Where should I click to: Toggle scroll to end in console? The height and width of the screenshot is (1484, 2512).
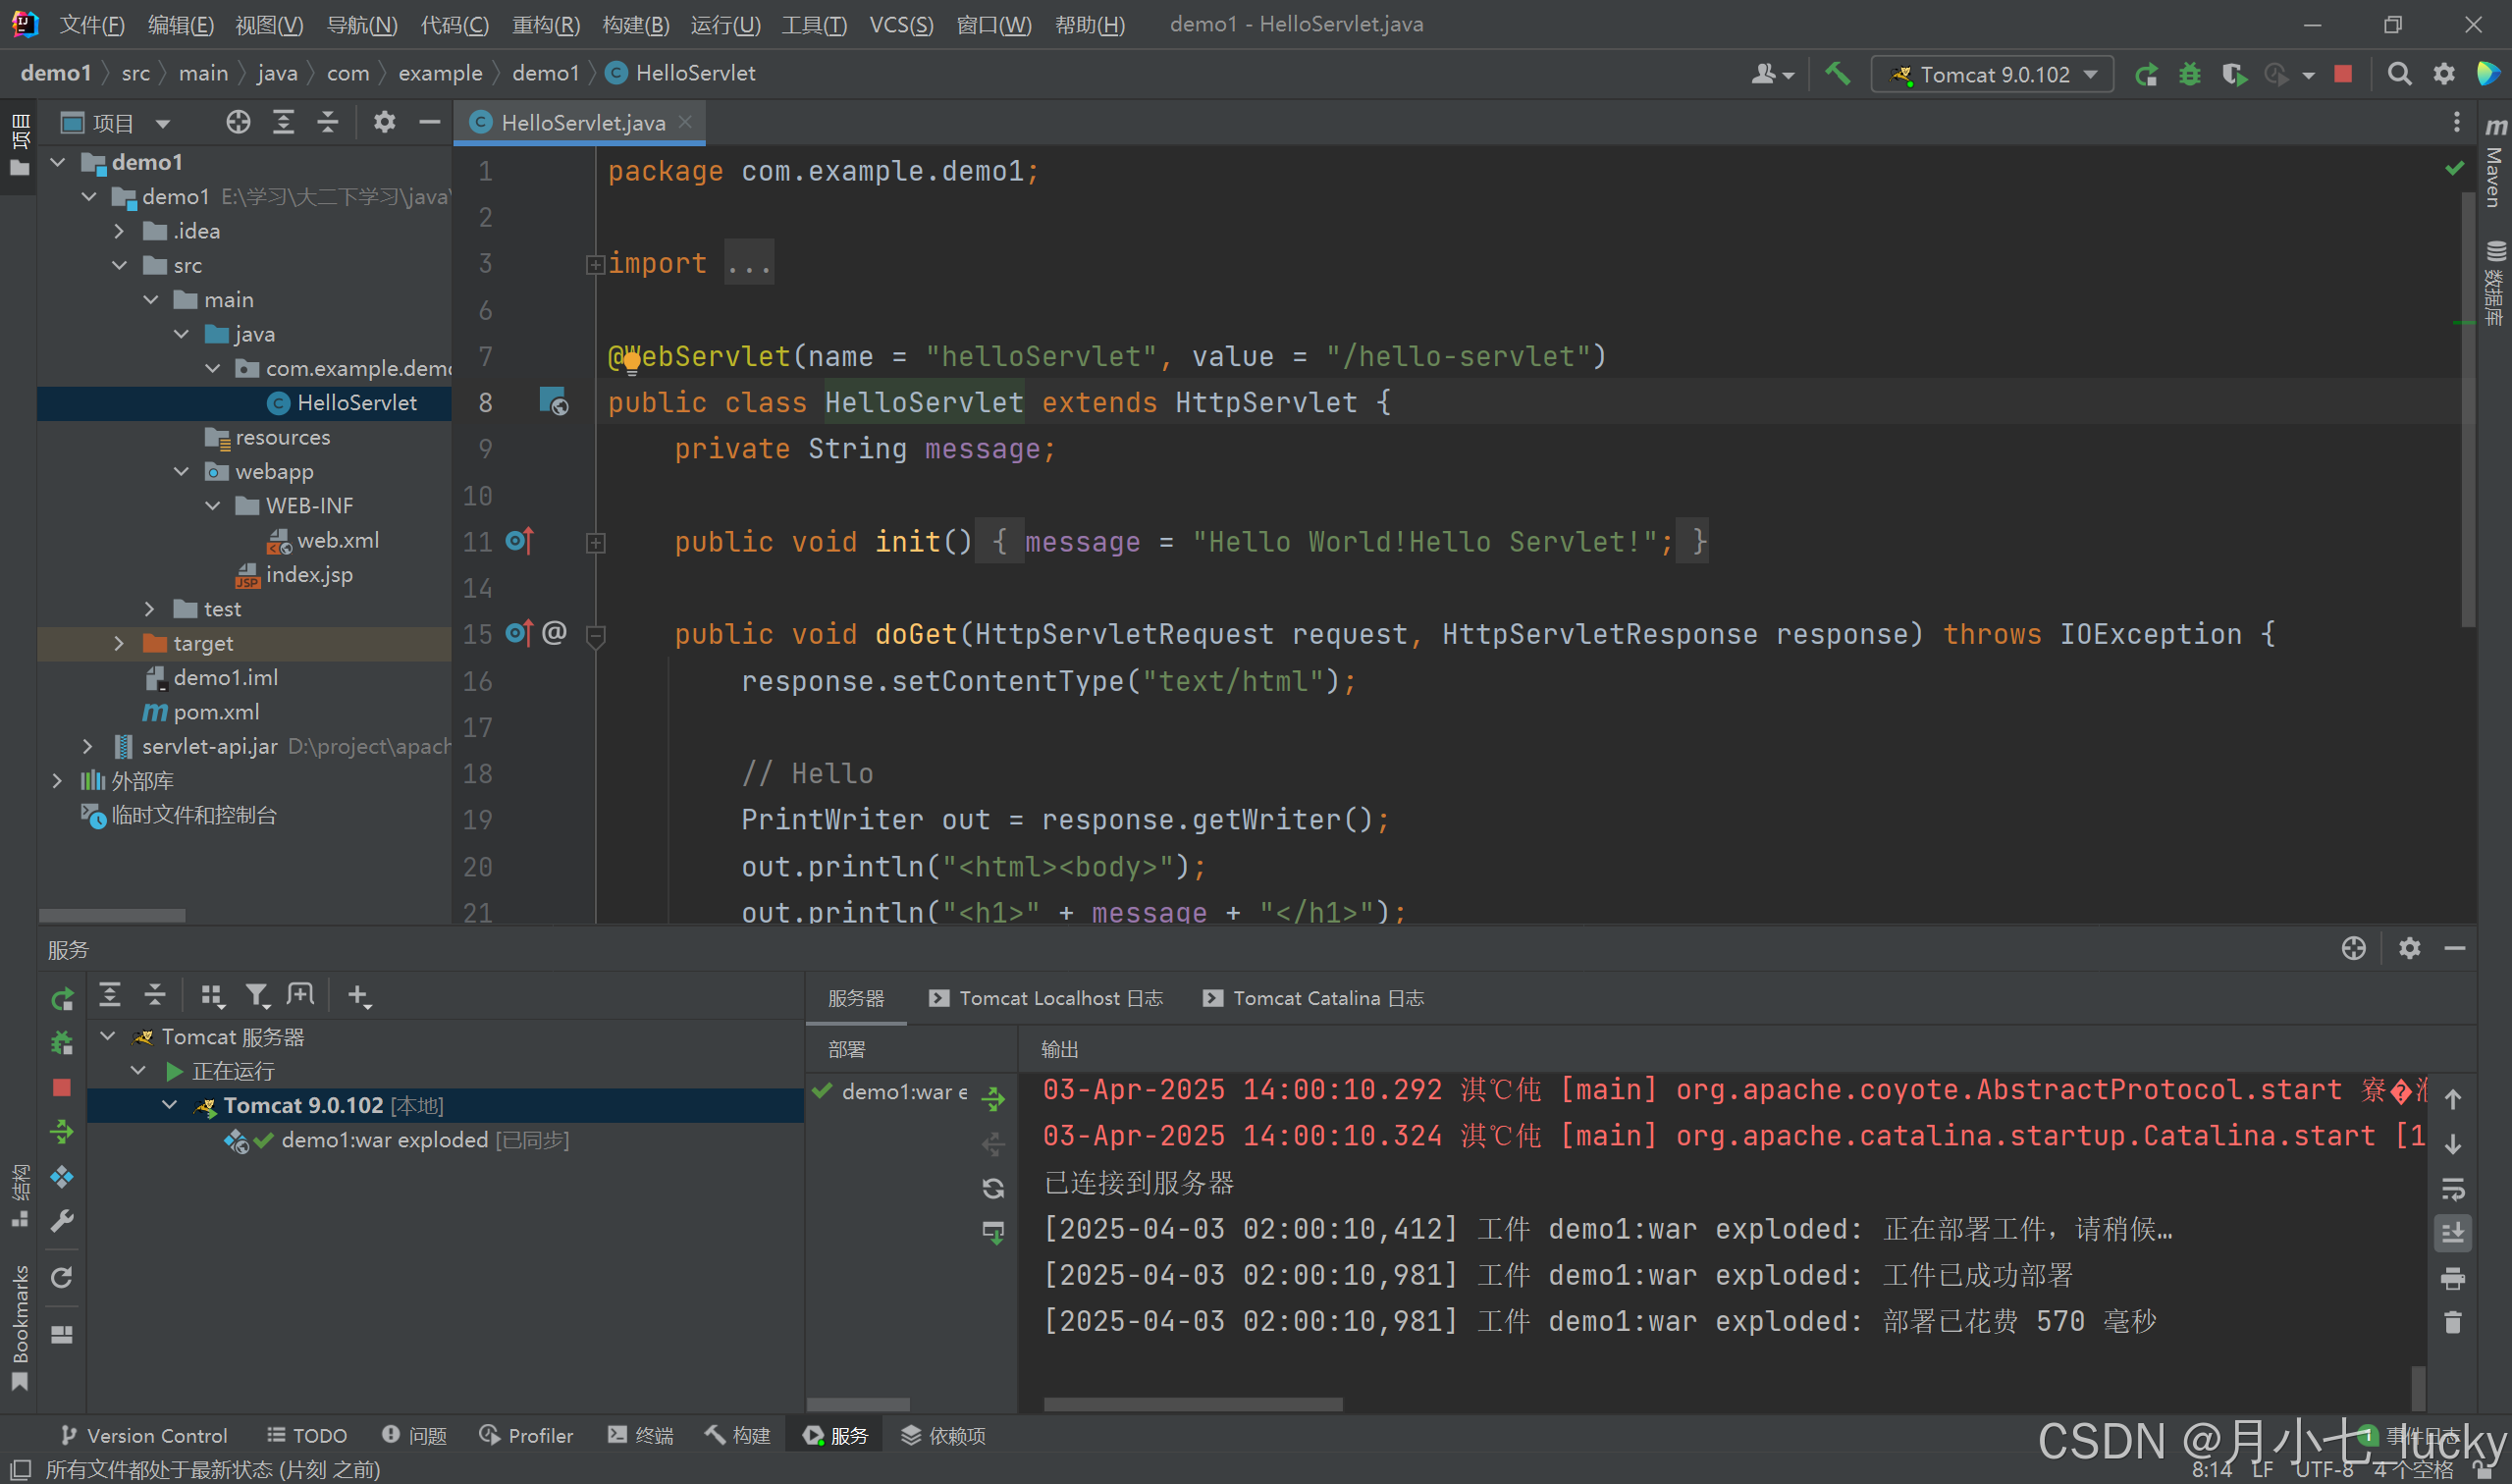(2453, 1233)
